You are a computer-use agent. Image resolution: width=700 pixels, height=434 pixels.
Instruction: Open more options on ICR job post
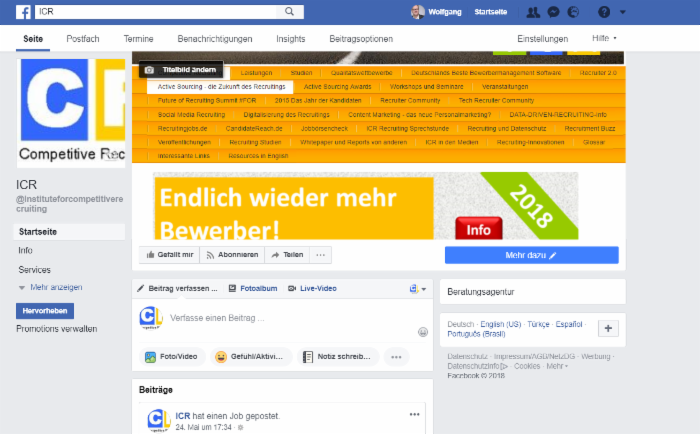[x=415, y=414]
